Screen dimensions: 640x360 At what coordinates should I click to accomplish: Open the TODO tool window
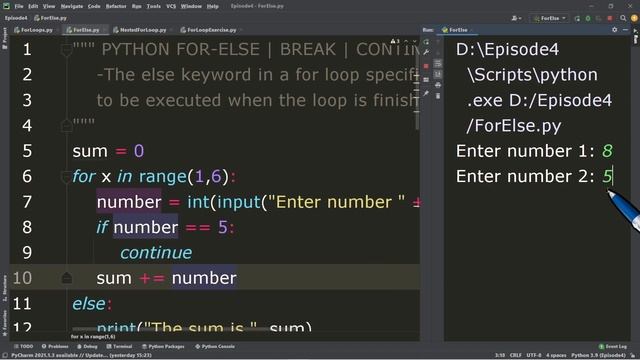click(24, 346)
